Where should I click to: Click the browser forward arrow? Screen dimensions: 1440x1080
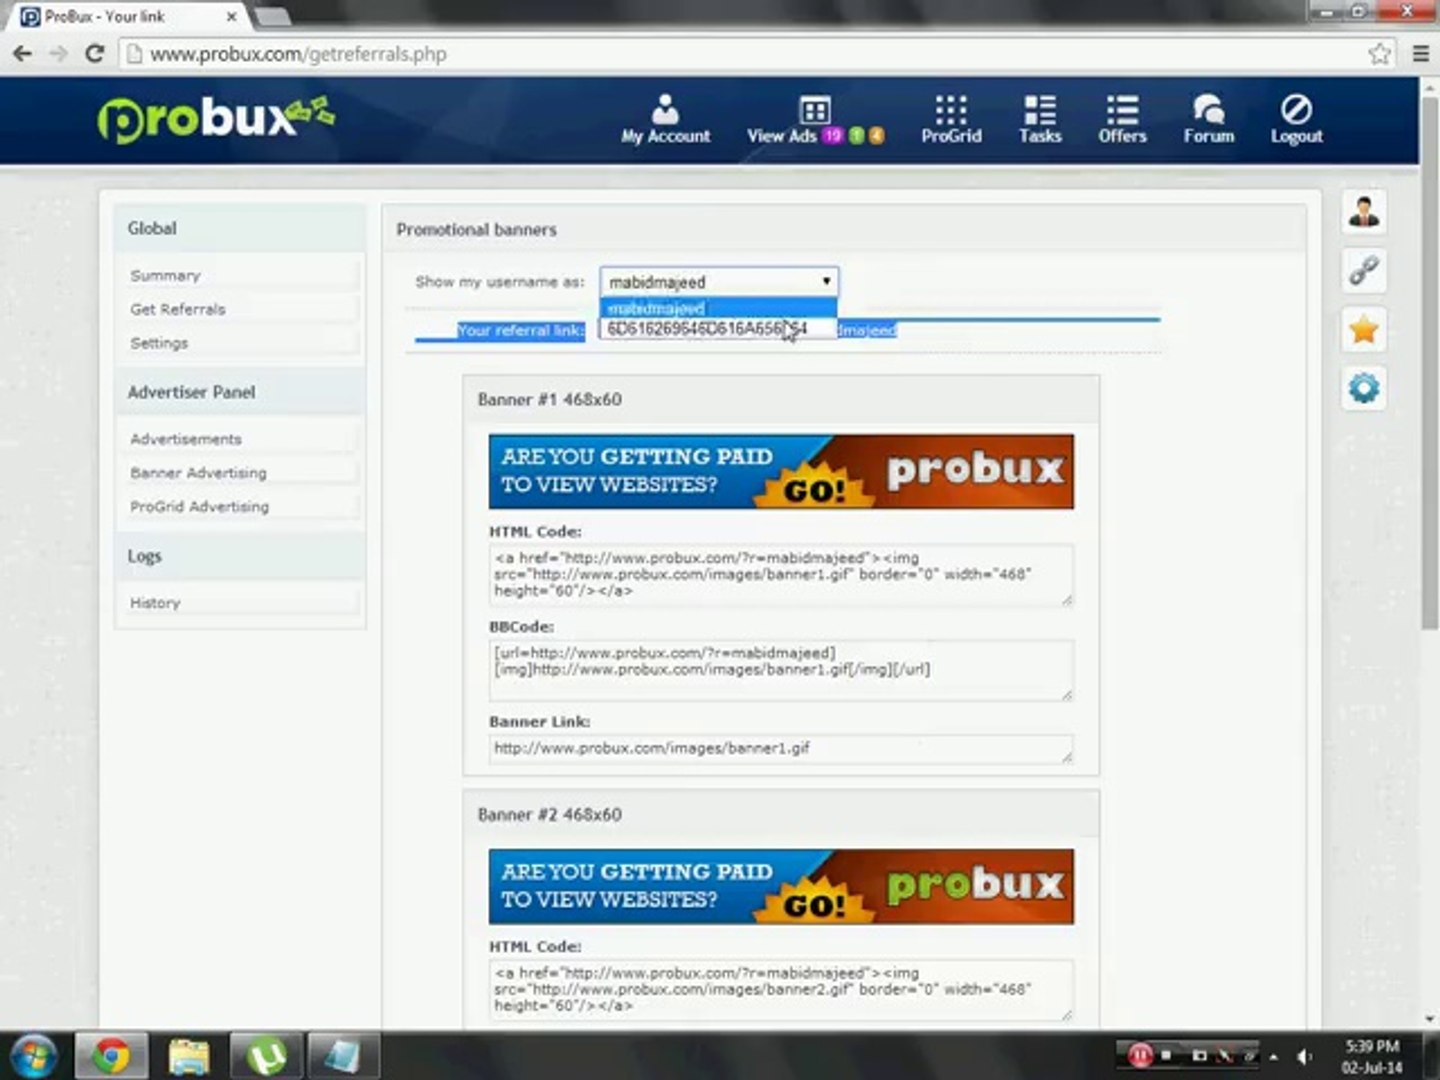[59, 54]
